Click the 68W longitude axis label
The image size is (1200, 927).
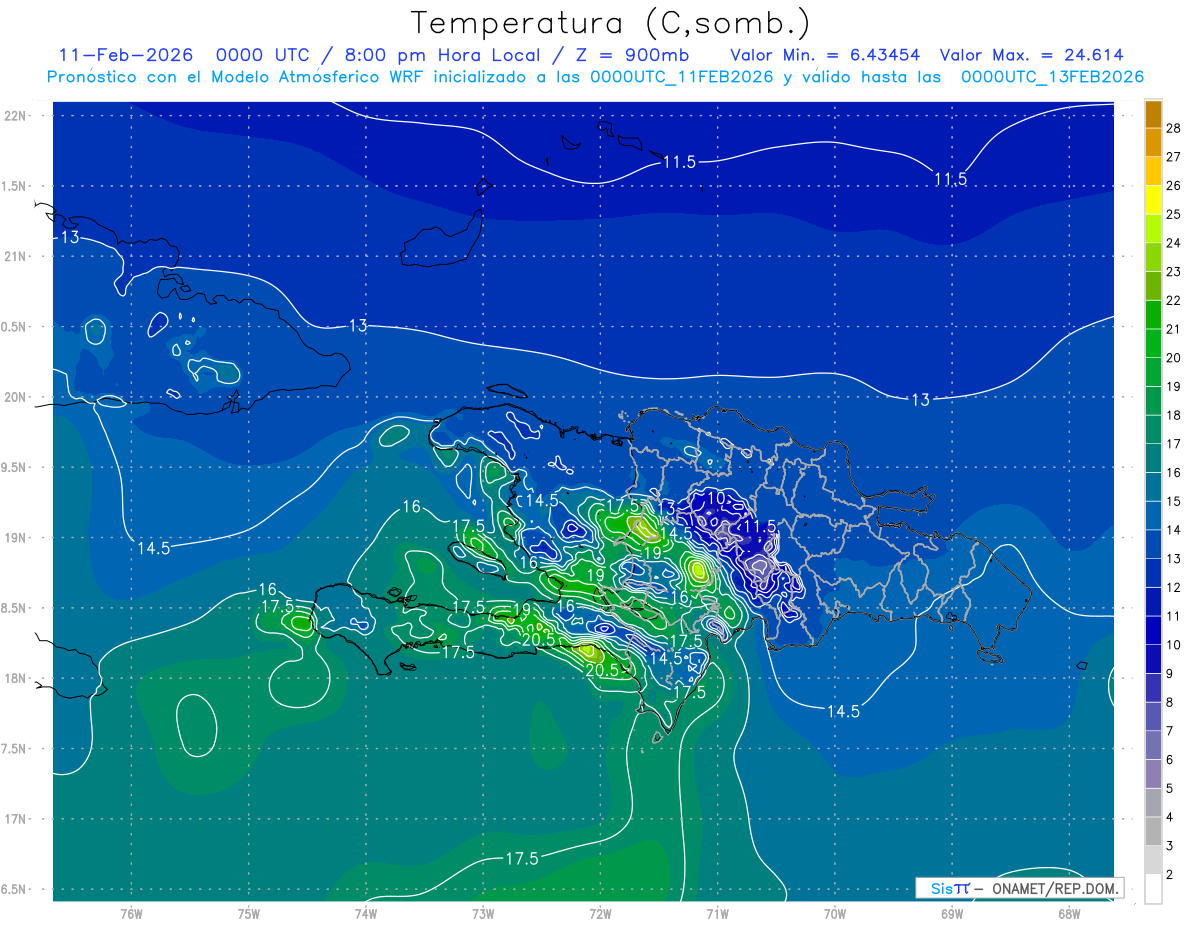click(x=1068, y=913)
